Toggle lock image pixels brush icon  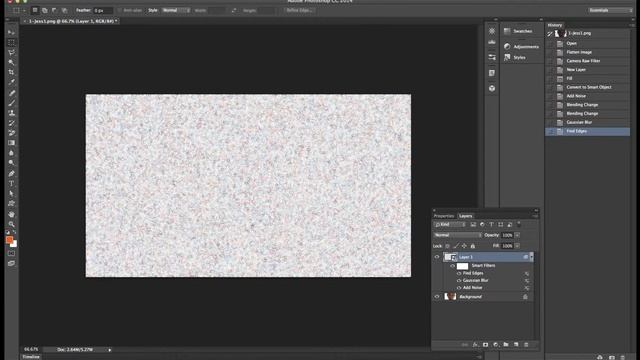pos(456,246)
